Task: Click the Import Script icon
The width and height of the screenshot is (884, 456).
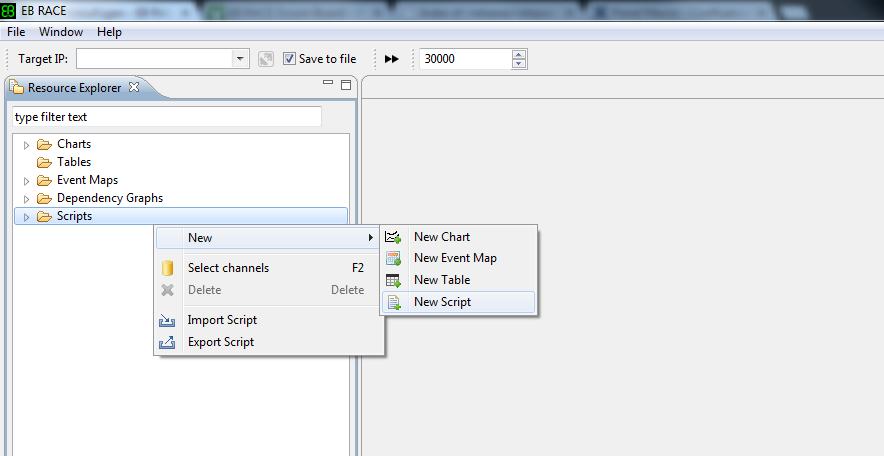Action: click(167, 320)
